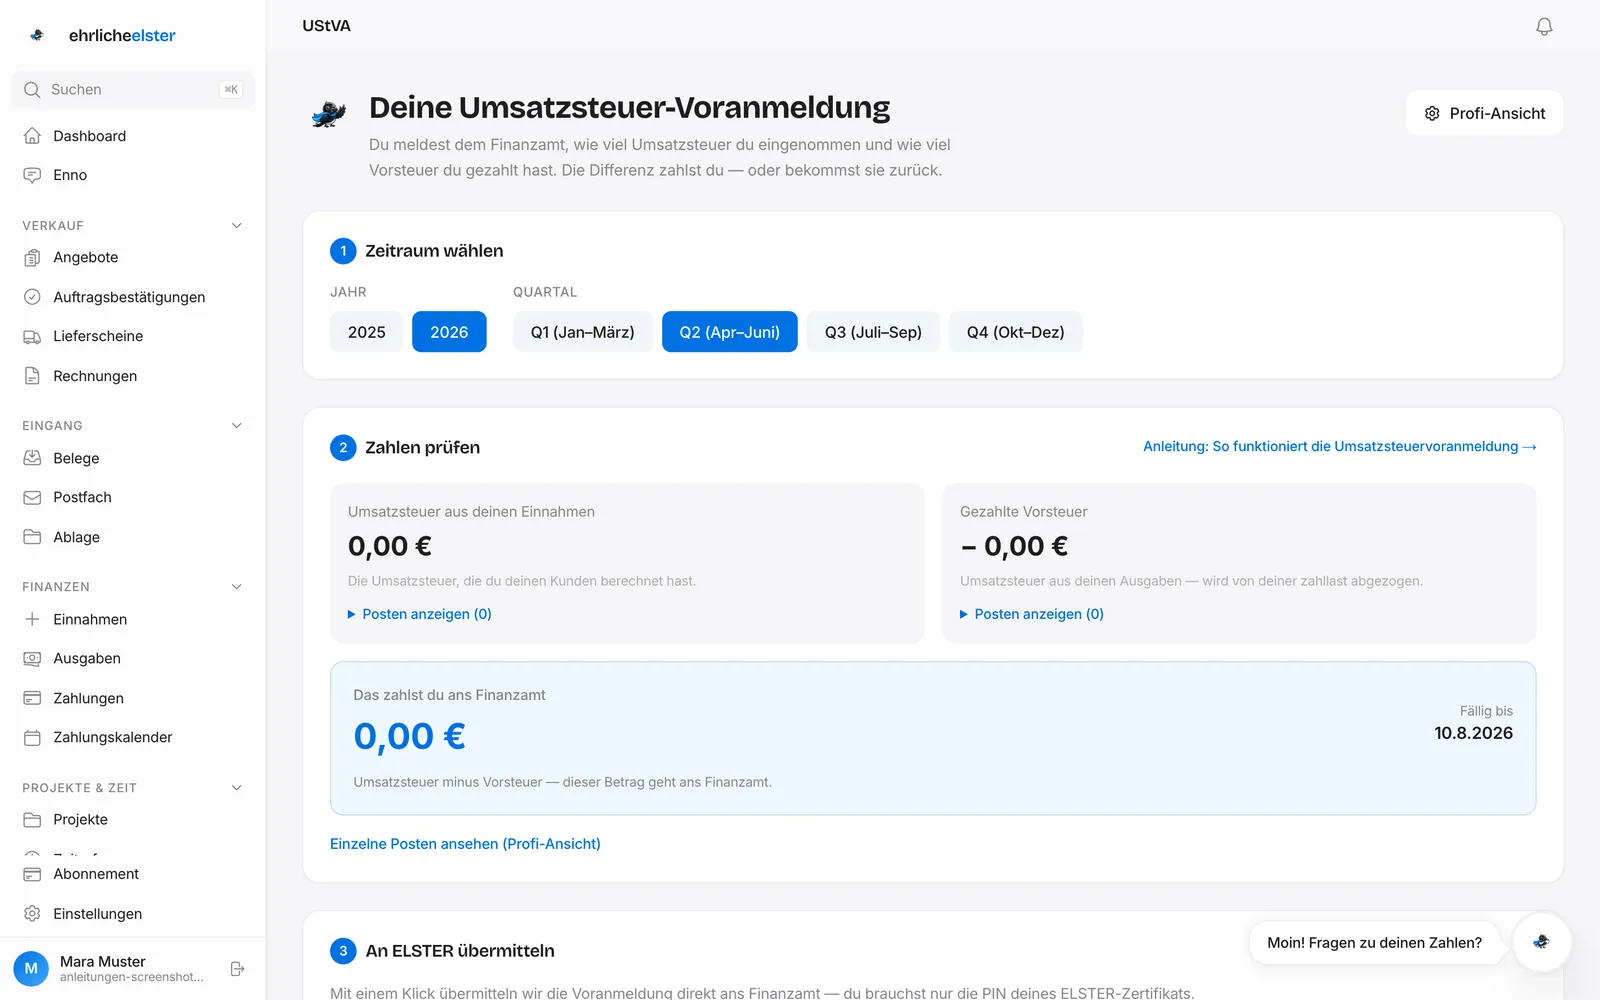Click the Mara Muster avatar circle
This screenshot has height=1000, width=1600.
tap(31, 968)
